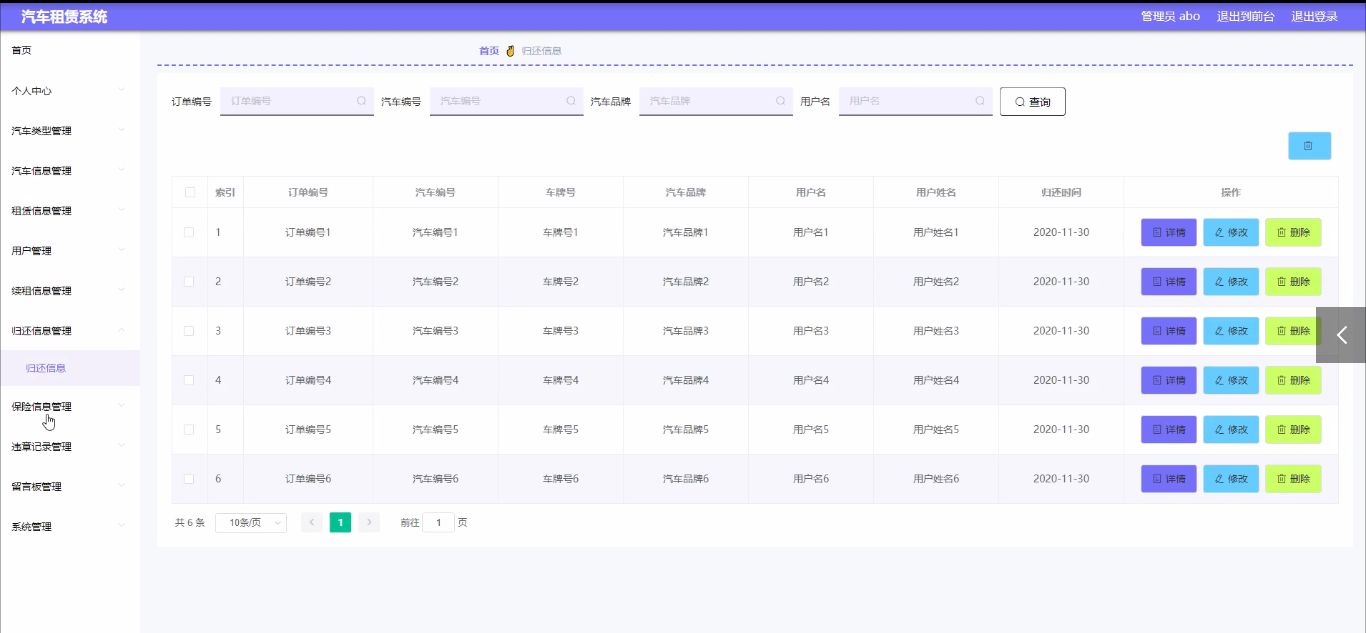Click 详情 for 订单编号1
This screenshot has height=633, width=1366.
coord(1169,232)
